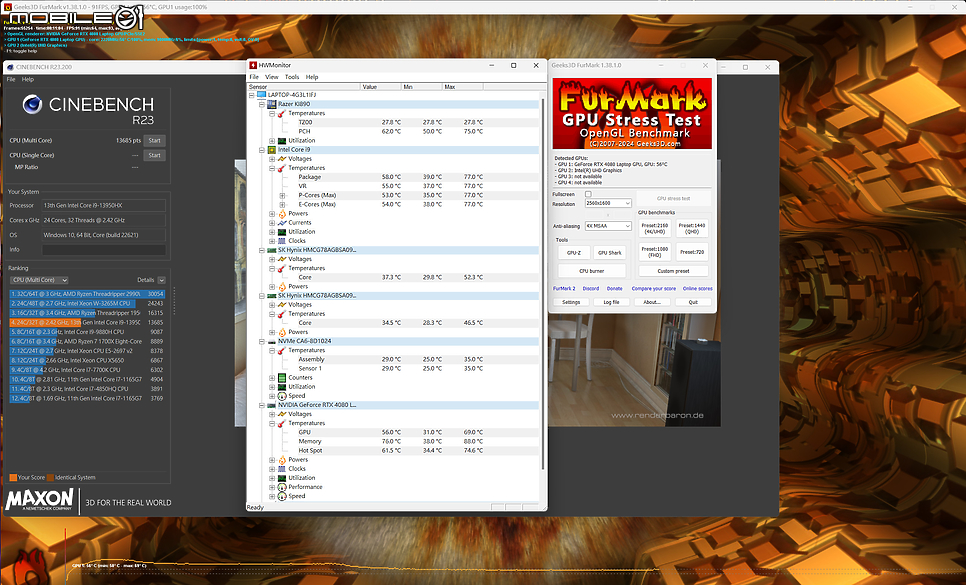Collapse NVMe CA6-8D1024 node
The image size is (966, 585).
click(x=261, y=341)
